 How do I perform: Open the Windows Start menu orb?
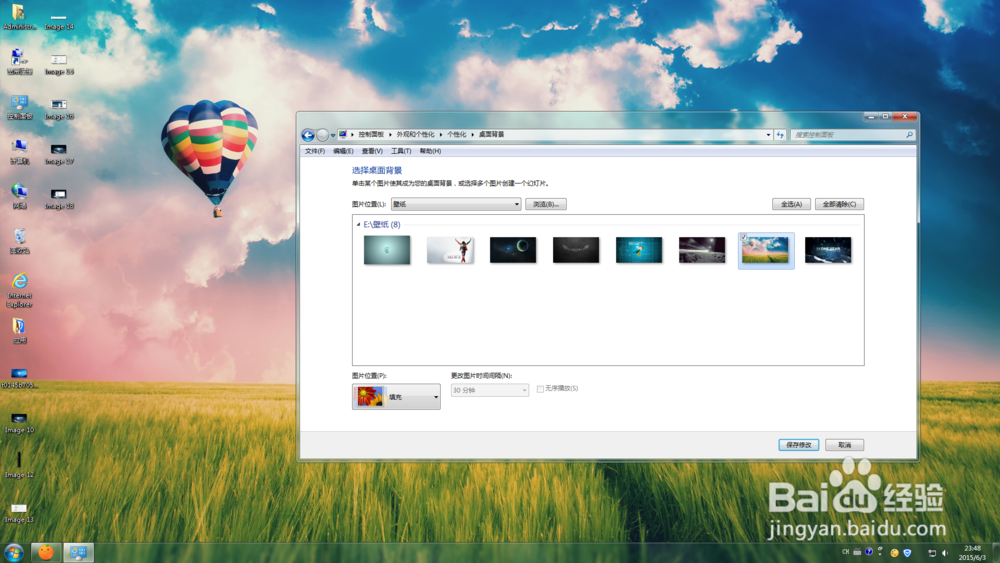(14, 552)
